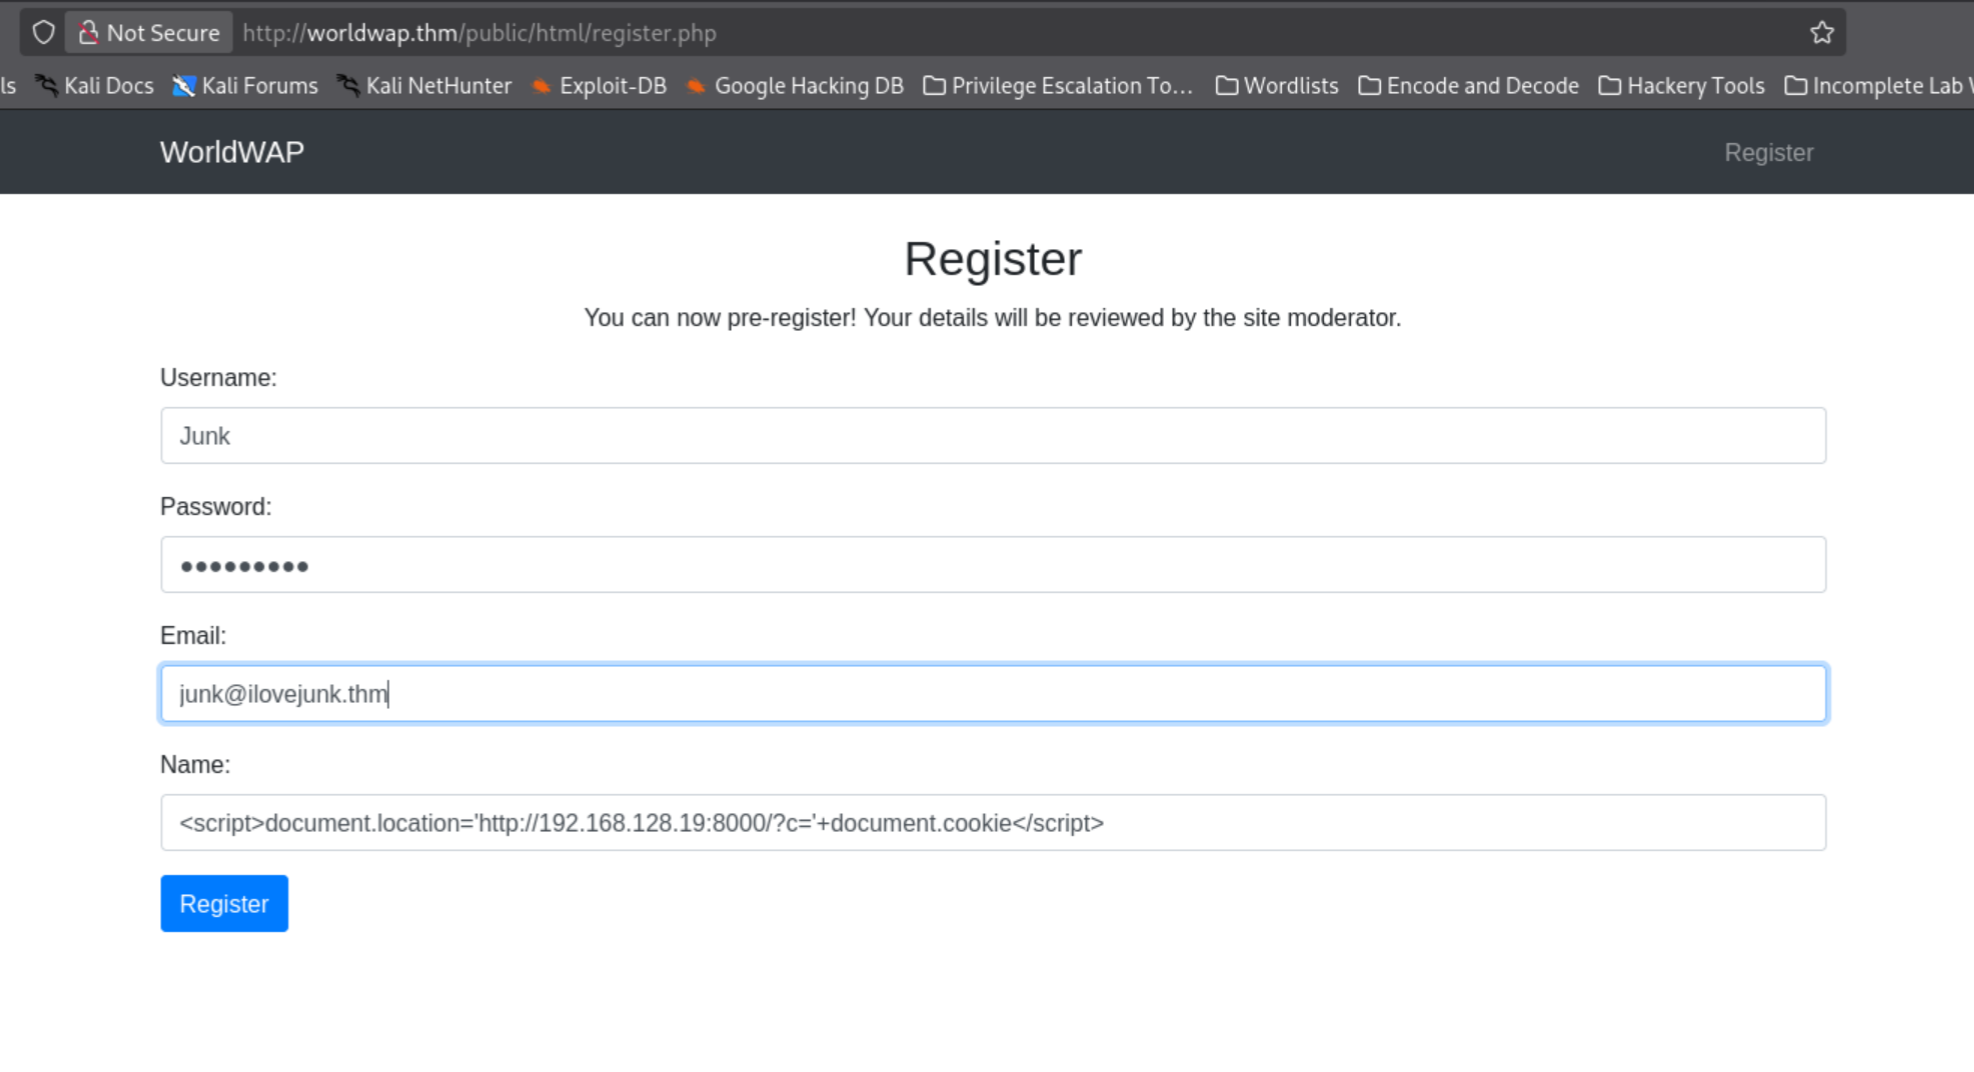
Task: Open the Kali Forums bookmark
Action: (245, 86)
